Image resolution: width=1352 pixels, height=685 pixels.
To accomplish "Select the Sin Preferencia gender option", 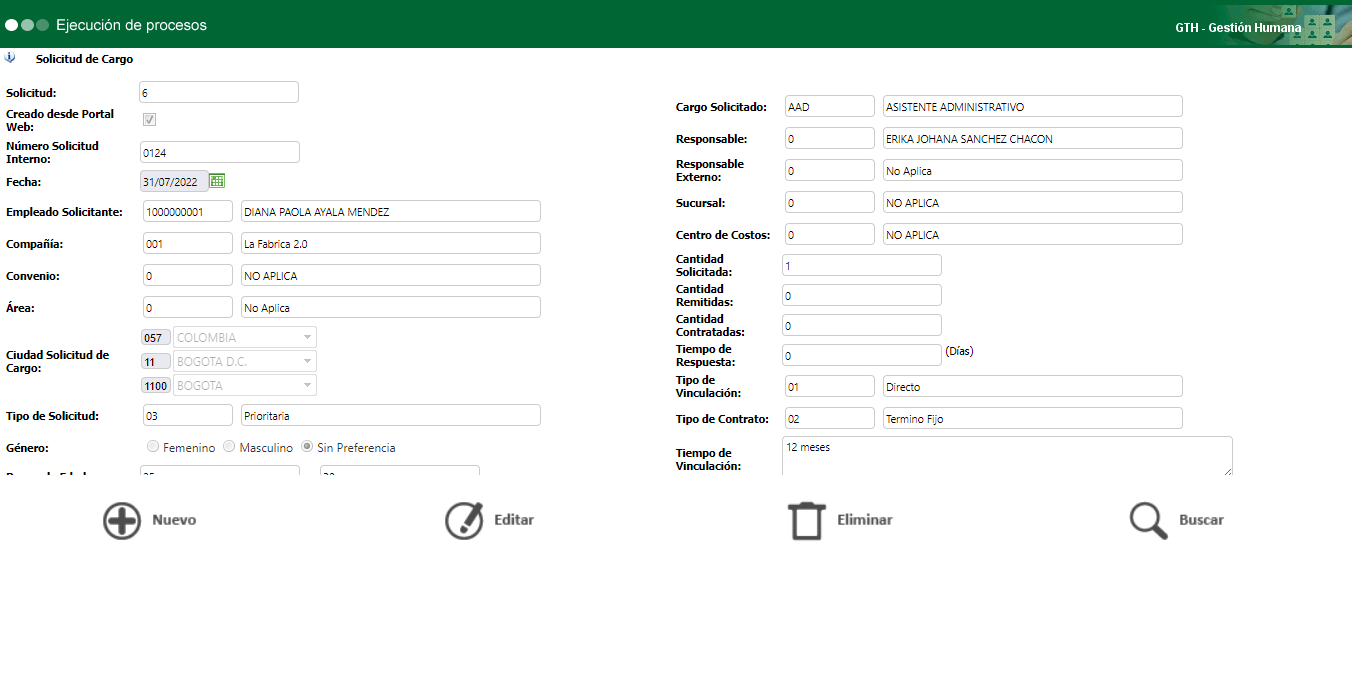I will pyautogui.click(x=308, y=447).
